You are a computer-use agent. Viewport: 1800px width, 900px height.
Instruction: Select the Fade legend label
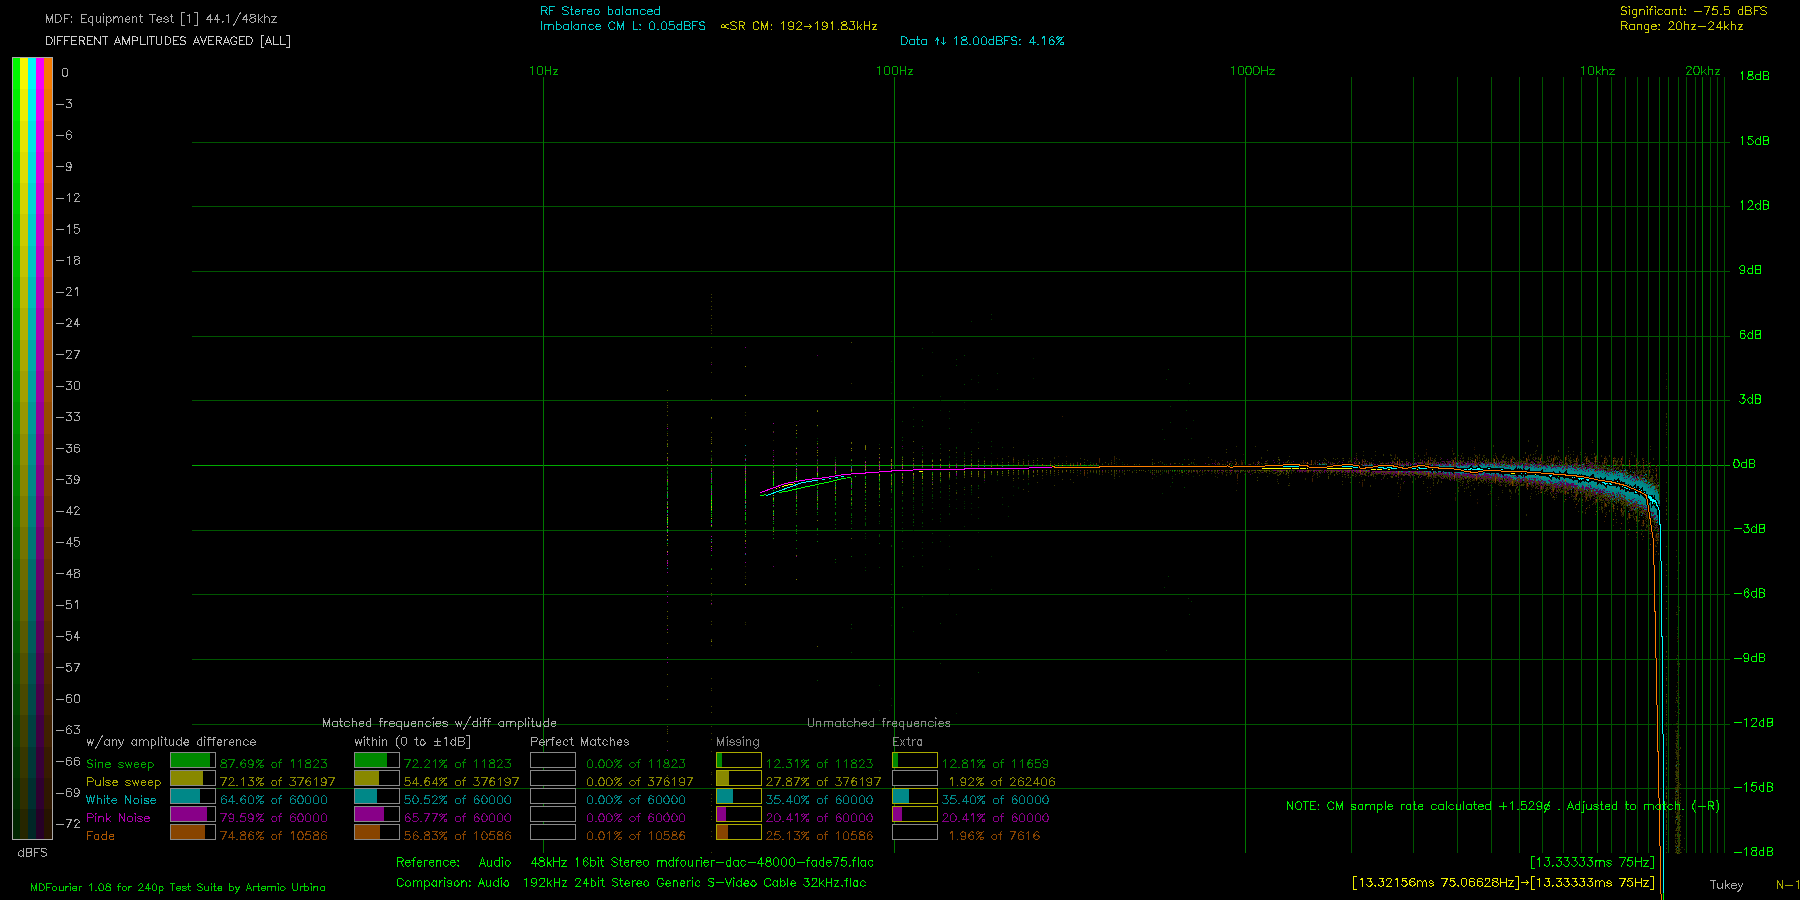[100, 836]
